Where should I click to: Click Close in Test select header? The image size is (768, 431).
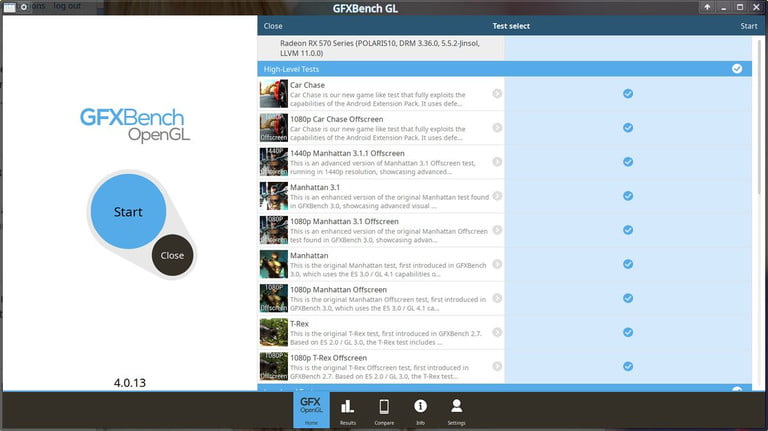(x=273, y=26)
